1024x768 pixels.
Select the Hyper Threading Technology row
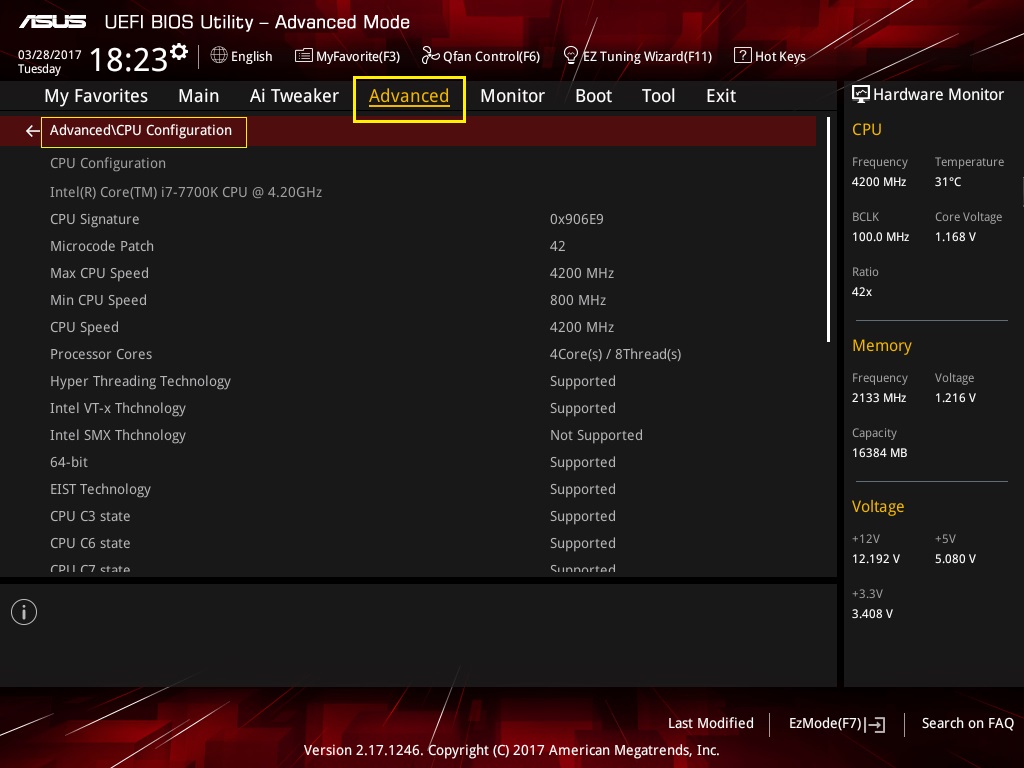tap(408, 381)
